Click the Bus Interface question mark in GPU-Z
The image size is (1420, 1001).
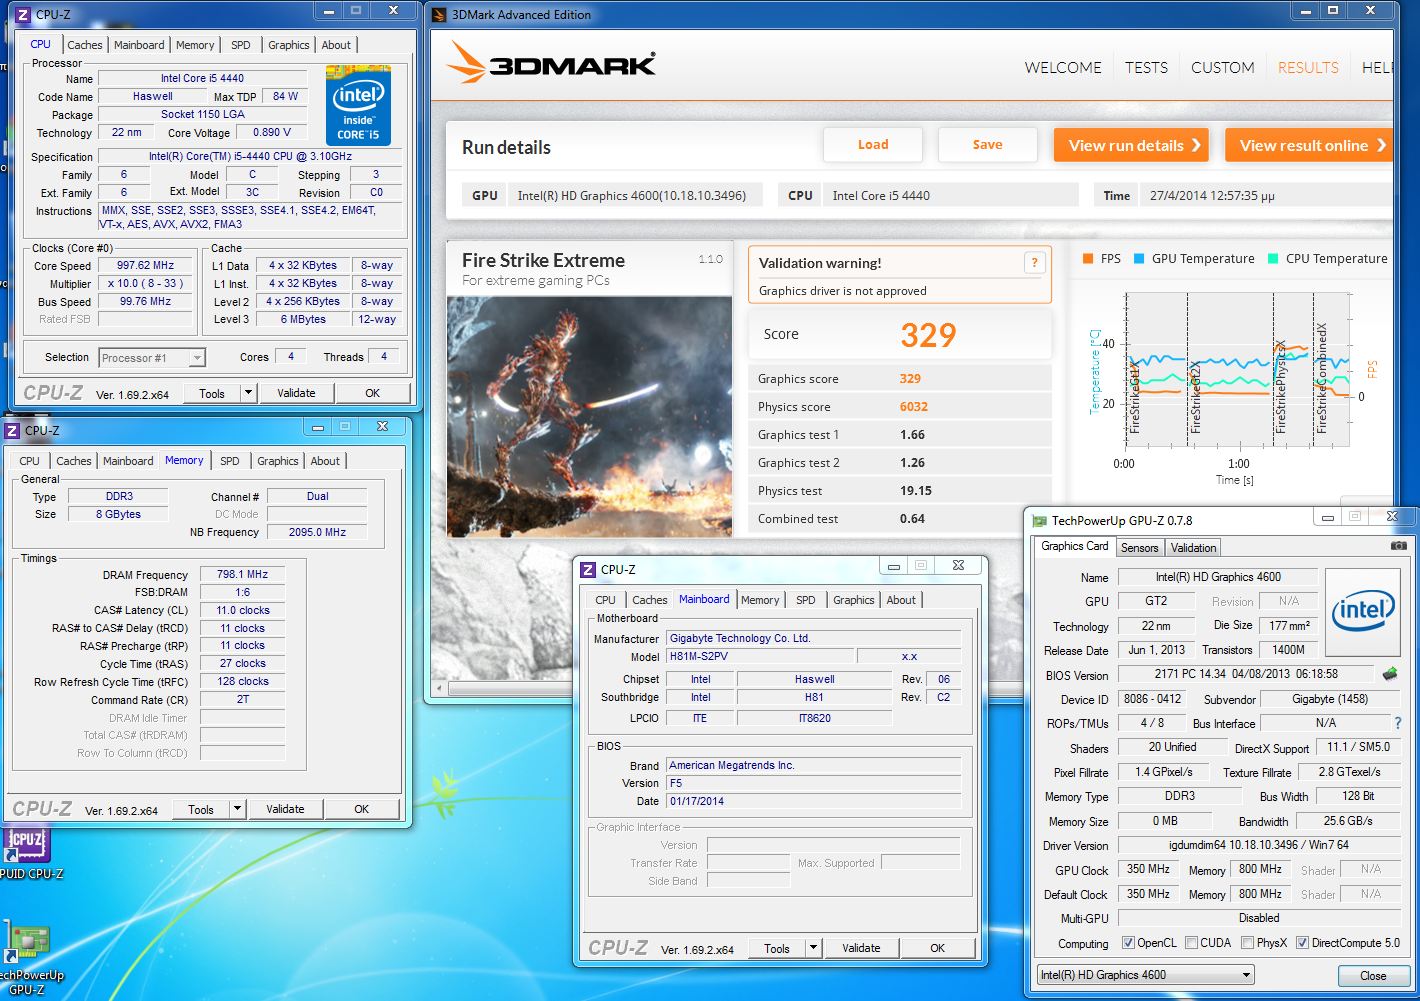point(1398,723)
